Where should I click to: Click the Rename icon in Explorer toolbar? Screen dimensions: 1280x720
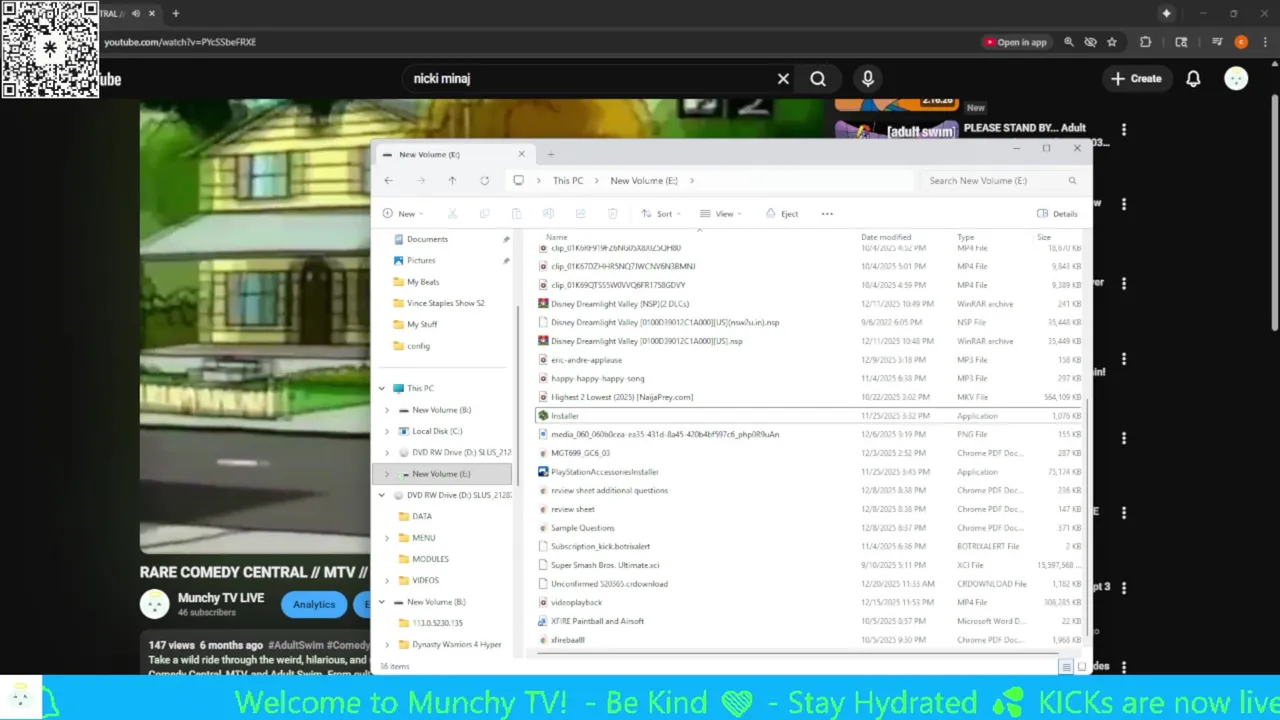coord(548,214)
